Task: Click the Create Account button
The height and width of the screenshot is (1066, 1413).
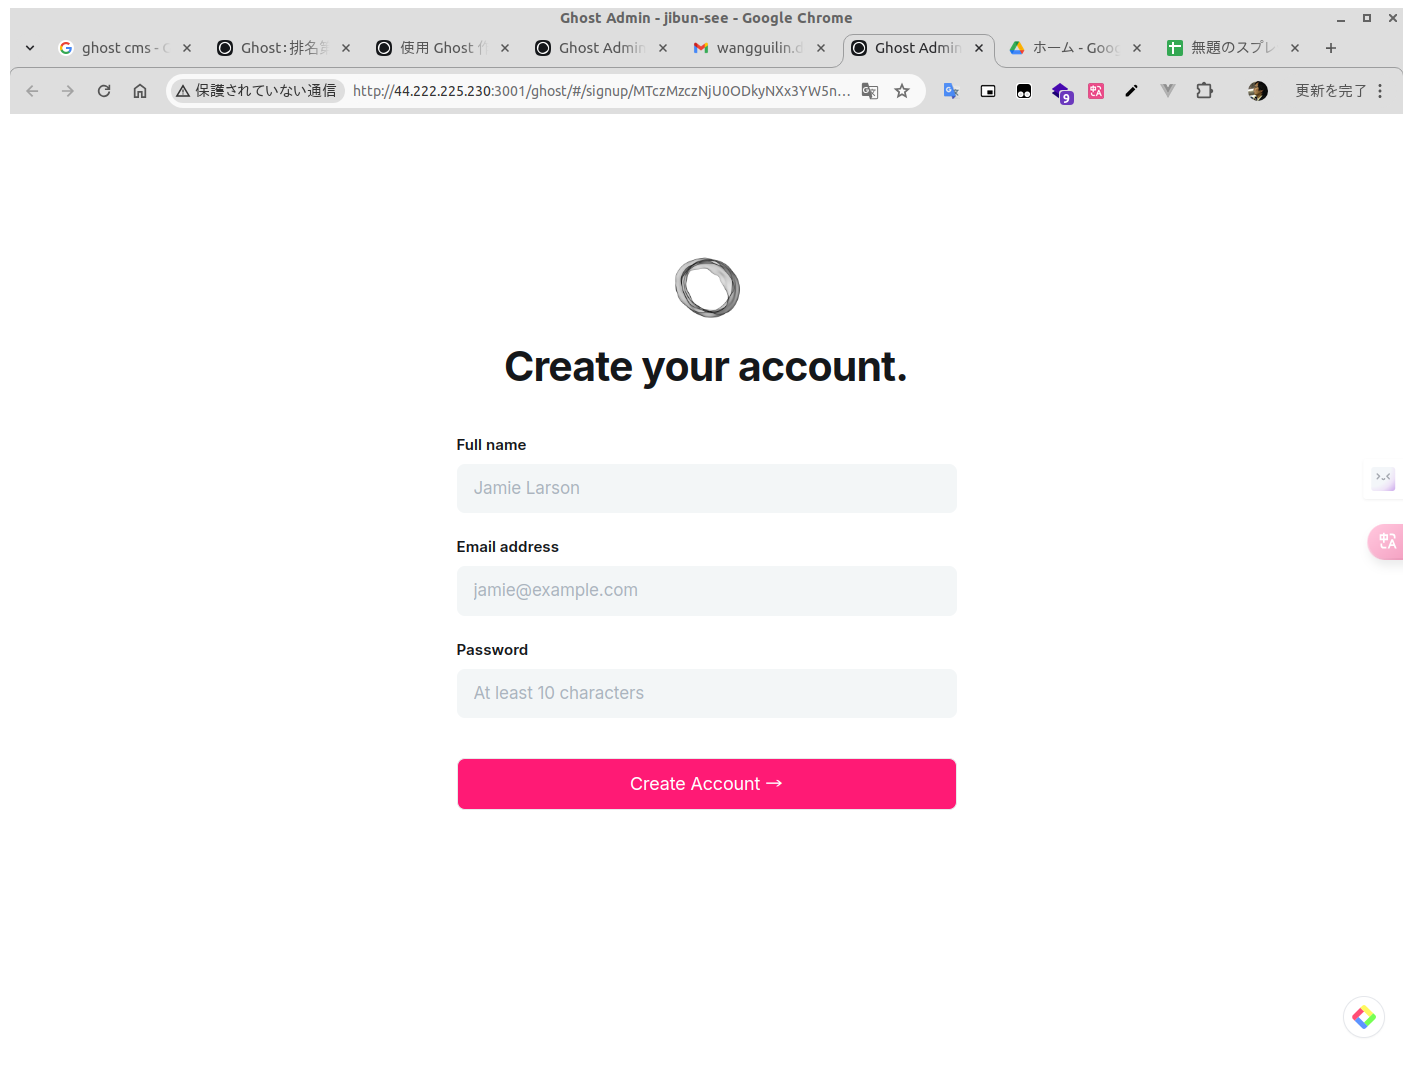Action: pos(706,784)
